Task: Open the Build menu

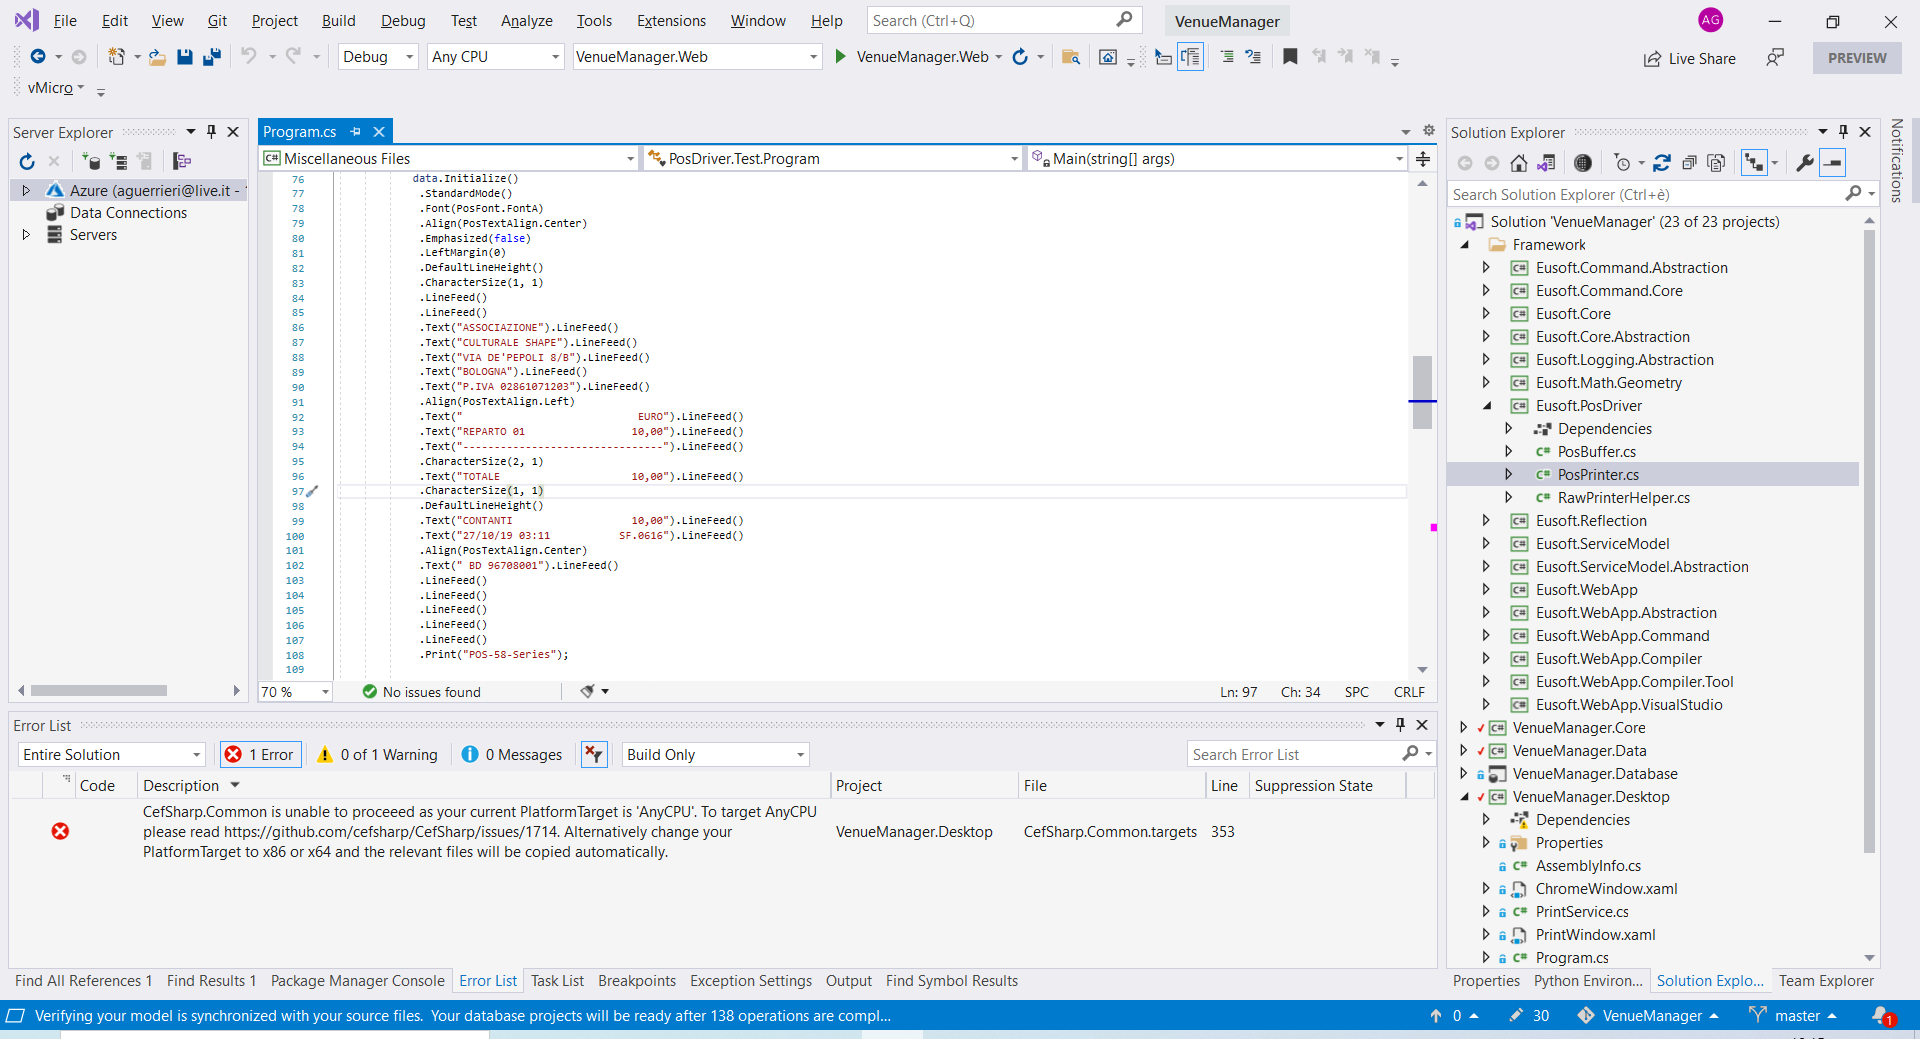Action: (338, 21)
